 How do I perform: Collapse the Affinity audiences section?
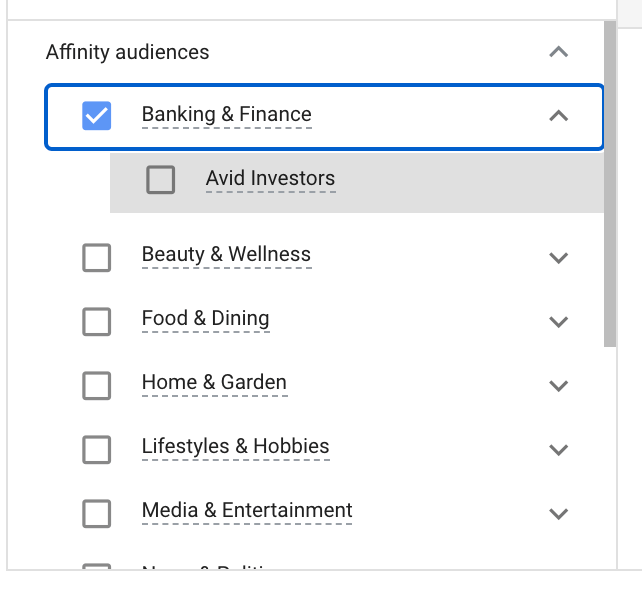559,52
